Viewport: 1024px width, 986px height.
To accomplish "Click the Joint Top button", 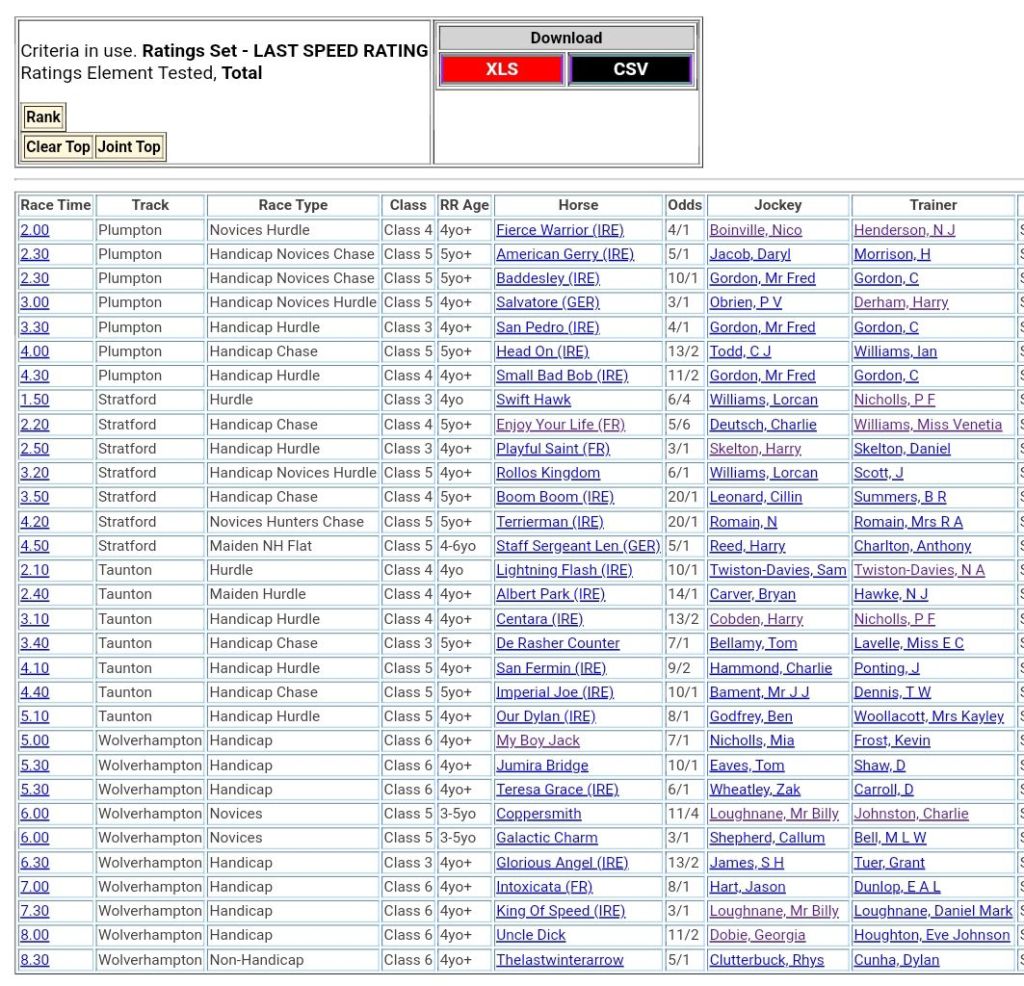I will [x=129, y=147].
